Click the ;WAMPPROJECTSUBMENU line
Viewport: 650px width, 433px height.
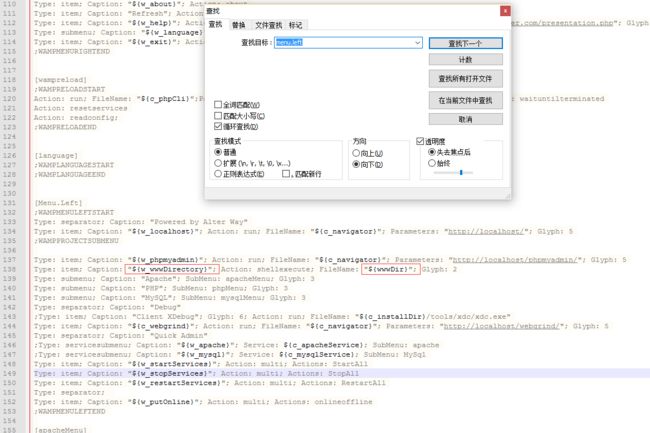pyautogui.click(x=77, y=241)
